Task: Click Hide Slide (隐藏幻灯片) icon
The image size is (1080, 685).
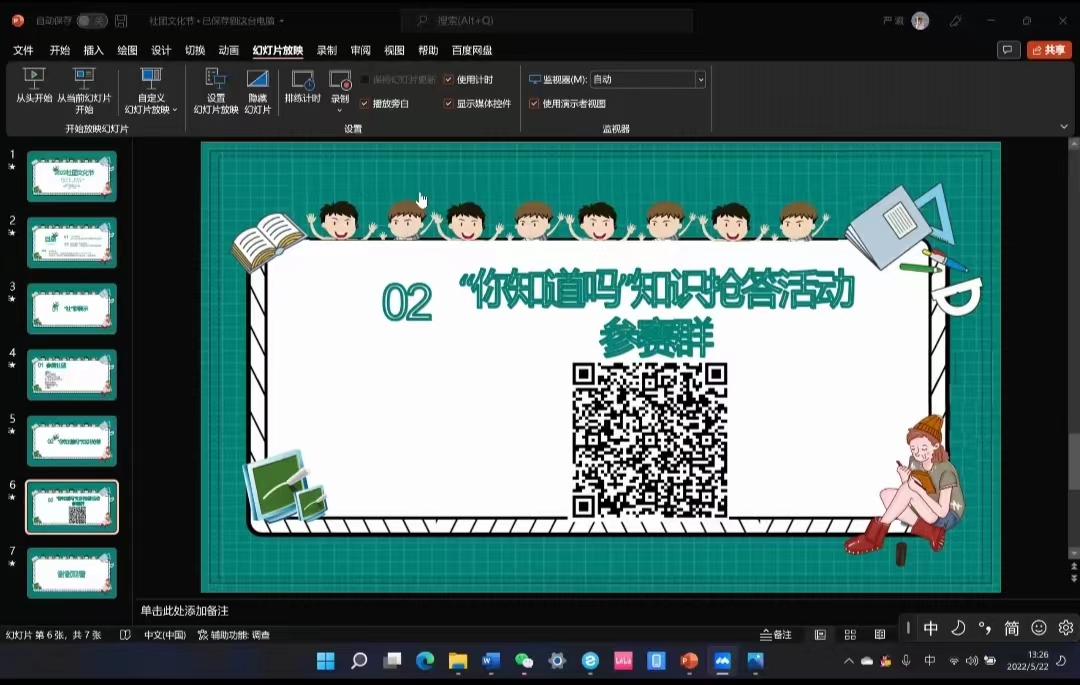Action: click(x=258, y=90)
